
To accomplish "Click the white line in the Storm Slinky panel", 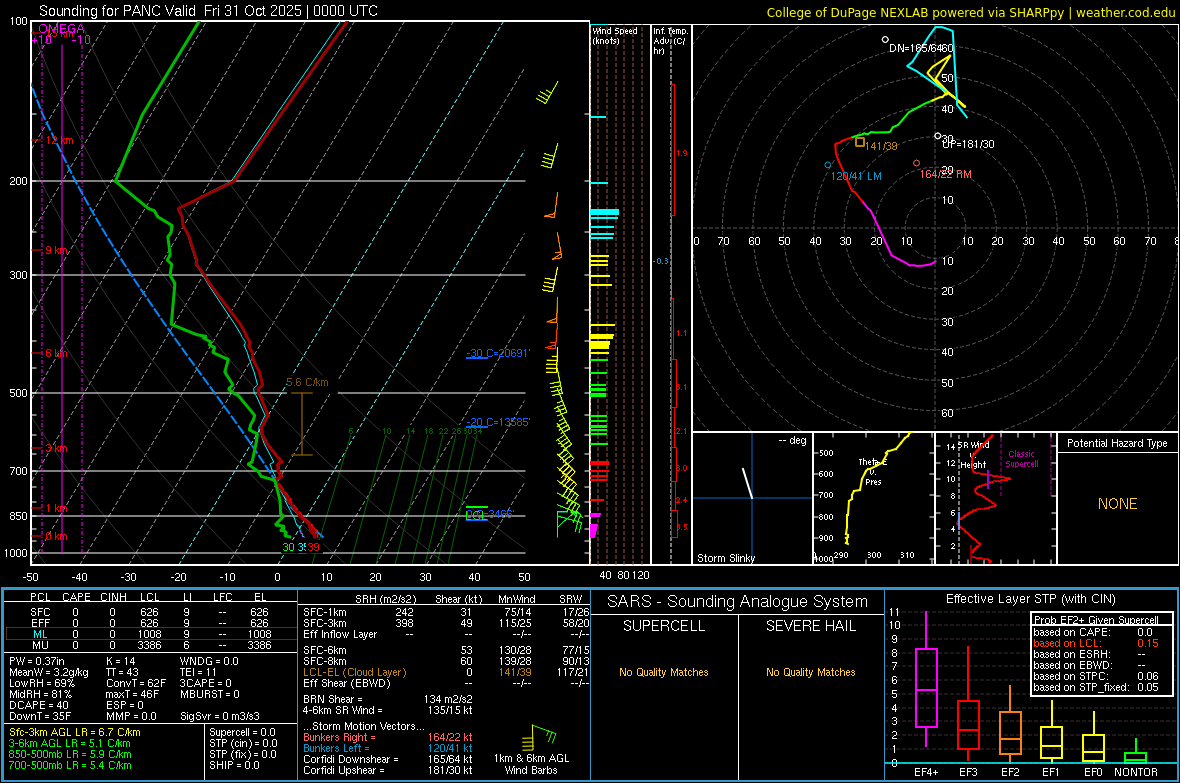I will 748,483.
